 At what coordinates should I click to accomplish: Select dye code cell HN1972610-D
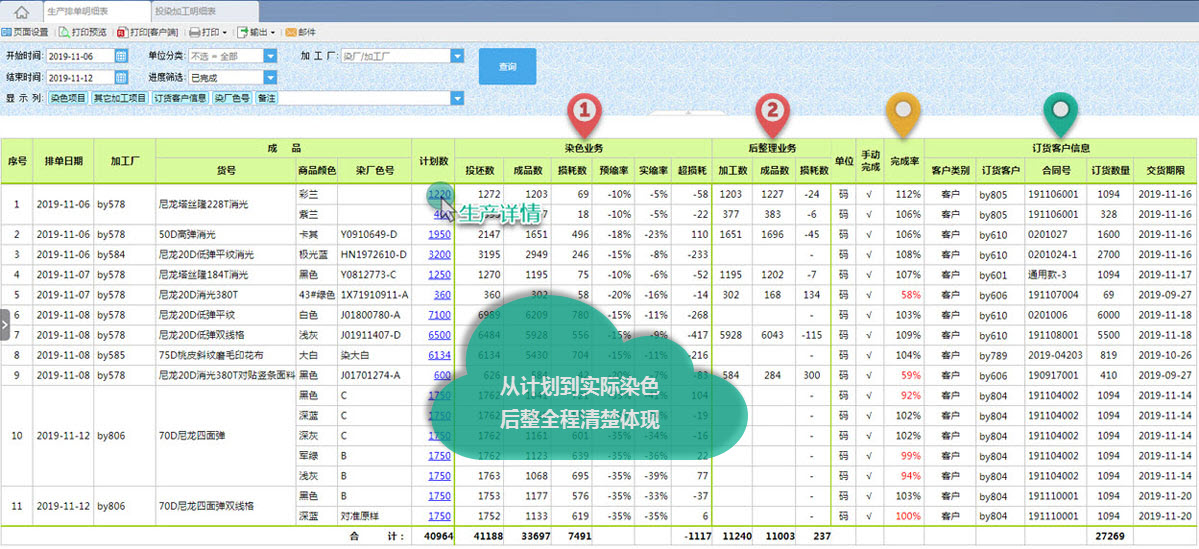click(374, 254)
